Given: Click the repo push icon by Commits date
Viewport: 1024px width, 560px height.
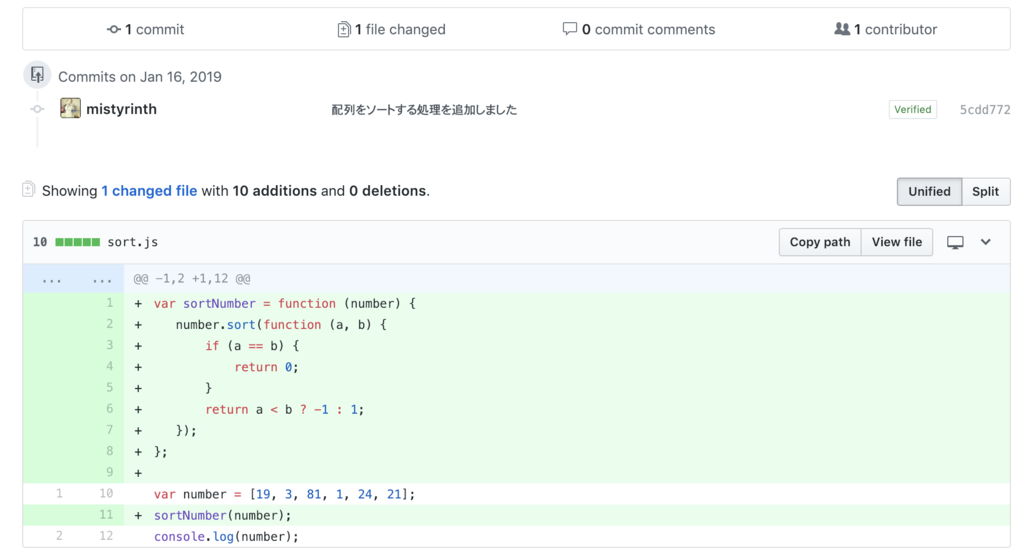Looking at the screenshot, I should pos(37,75).
